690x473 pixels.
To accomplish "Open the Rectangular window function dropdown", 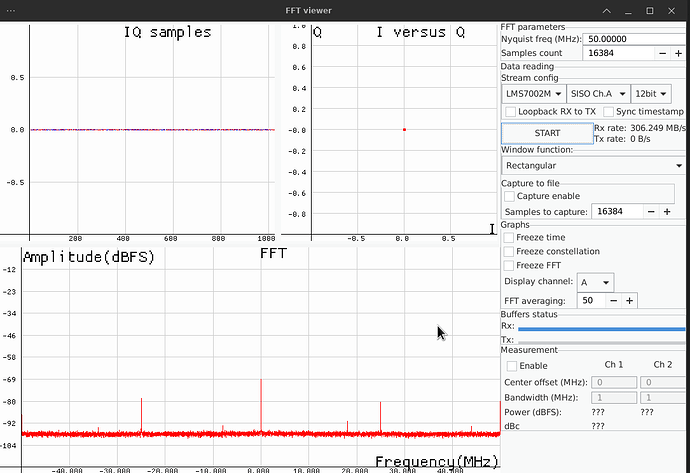I will (x=593, y=165).
